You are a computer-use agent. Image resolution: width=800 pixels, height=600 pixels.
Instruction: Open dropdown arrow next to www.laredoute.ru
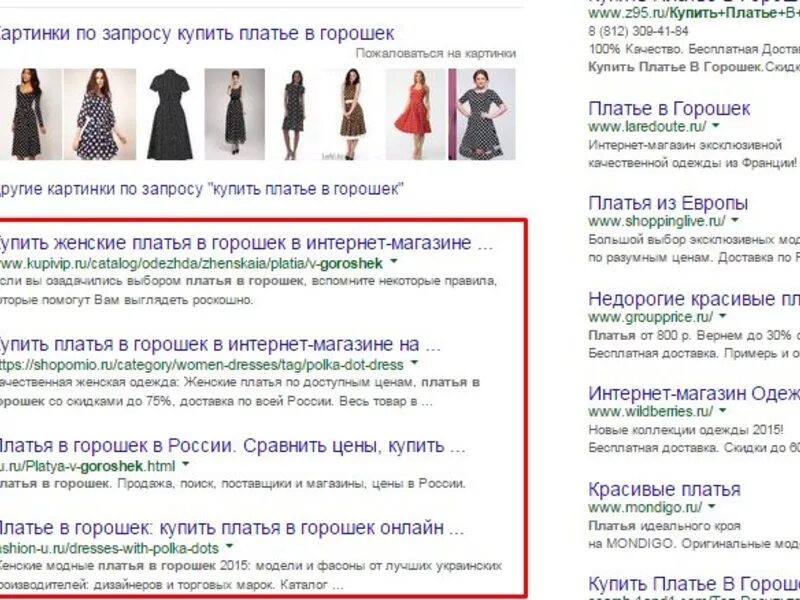[x=716, y=125]
